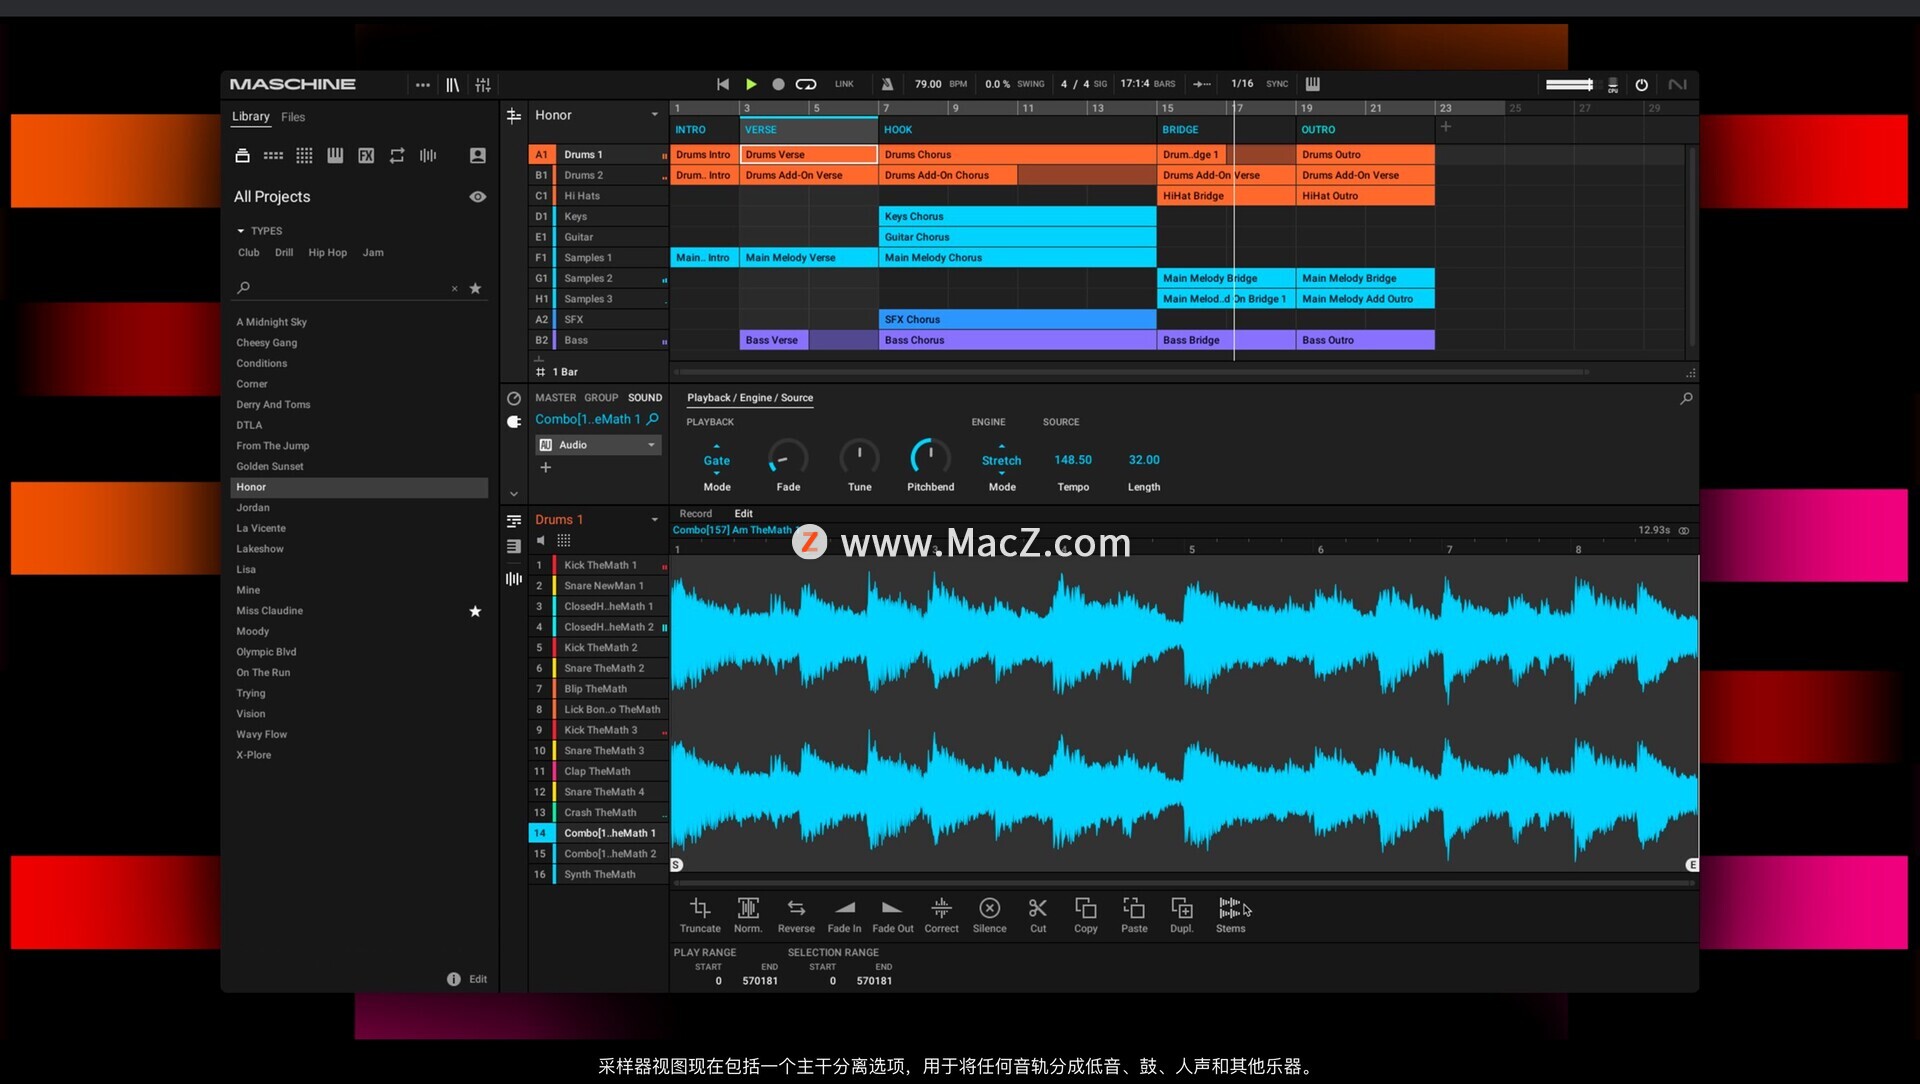Select the Loops type icon in browser
1920x1084 pixels.
[397, 155]
